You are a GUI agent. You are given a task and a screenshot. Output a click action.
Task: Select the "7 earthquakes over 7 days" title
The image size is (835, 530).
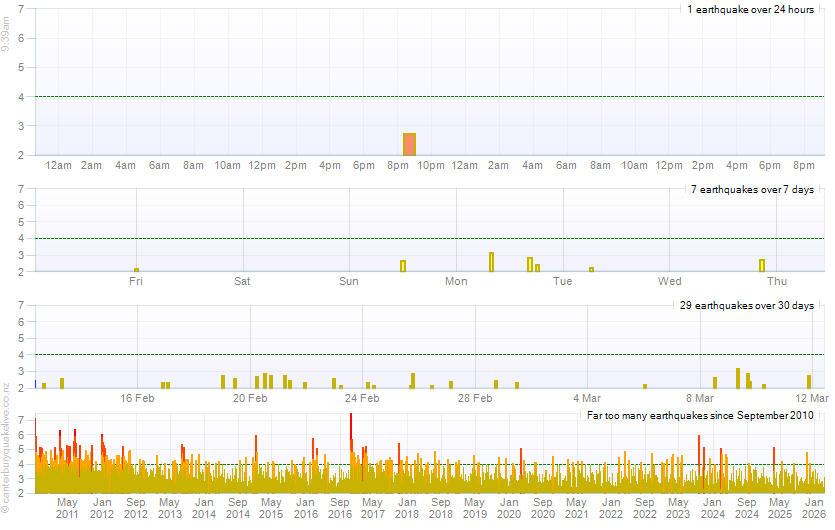(752, 190)
